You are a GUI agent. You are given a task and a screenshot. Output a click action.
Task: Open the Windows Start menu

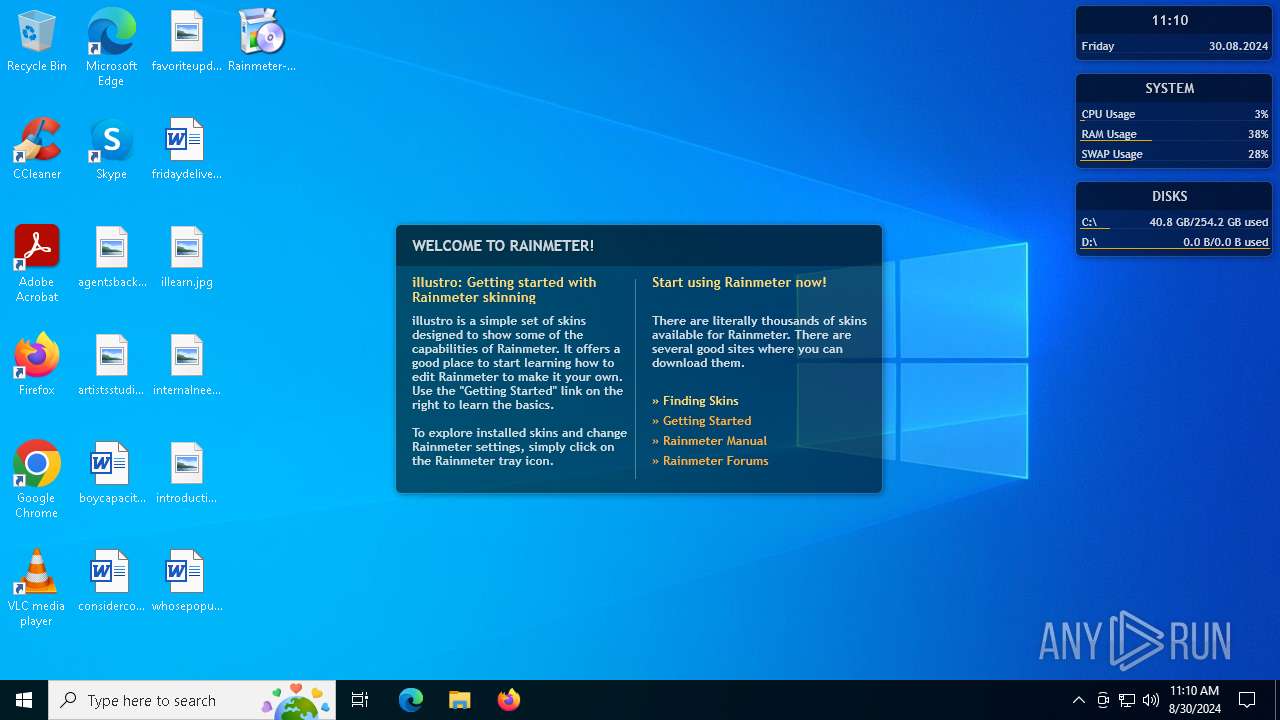[24, 700]
